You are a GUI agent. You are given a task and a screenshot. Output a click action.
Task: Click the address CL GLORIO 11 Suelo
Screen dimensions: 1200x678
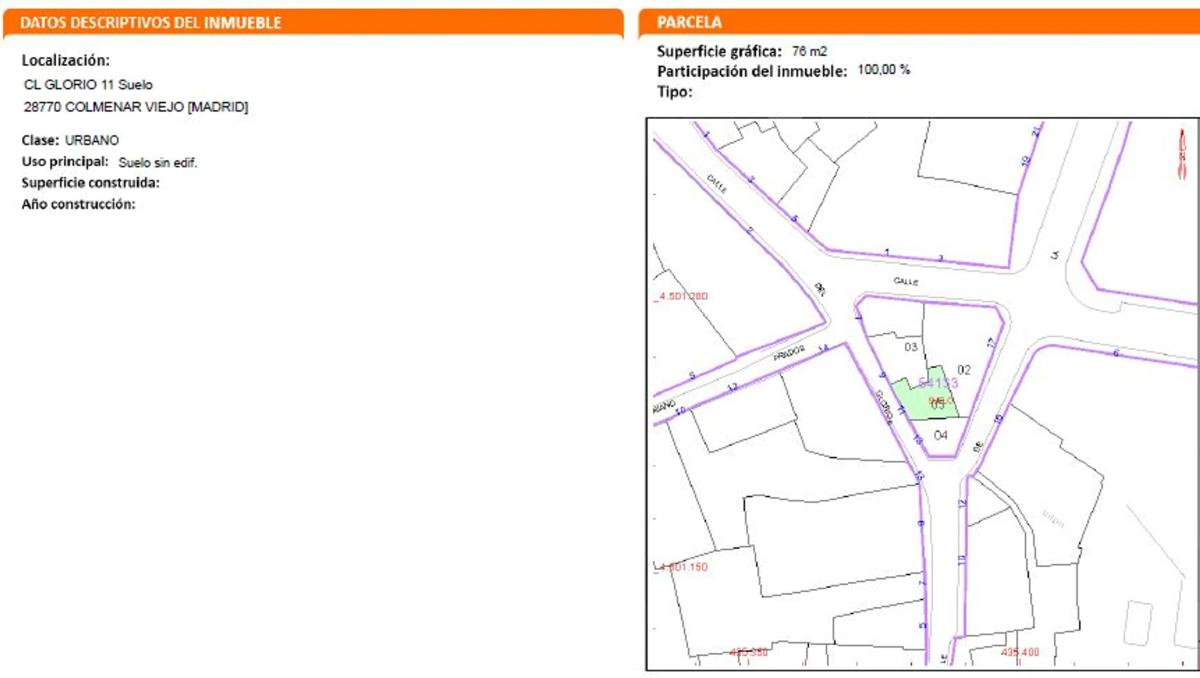[88, 85]
